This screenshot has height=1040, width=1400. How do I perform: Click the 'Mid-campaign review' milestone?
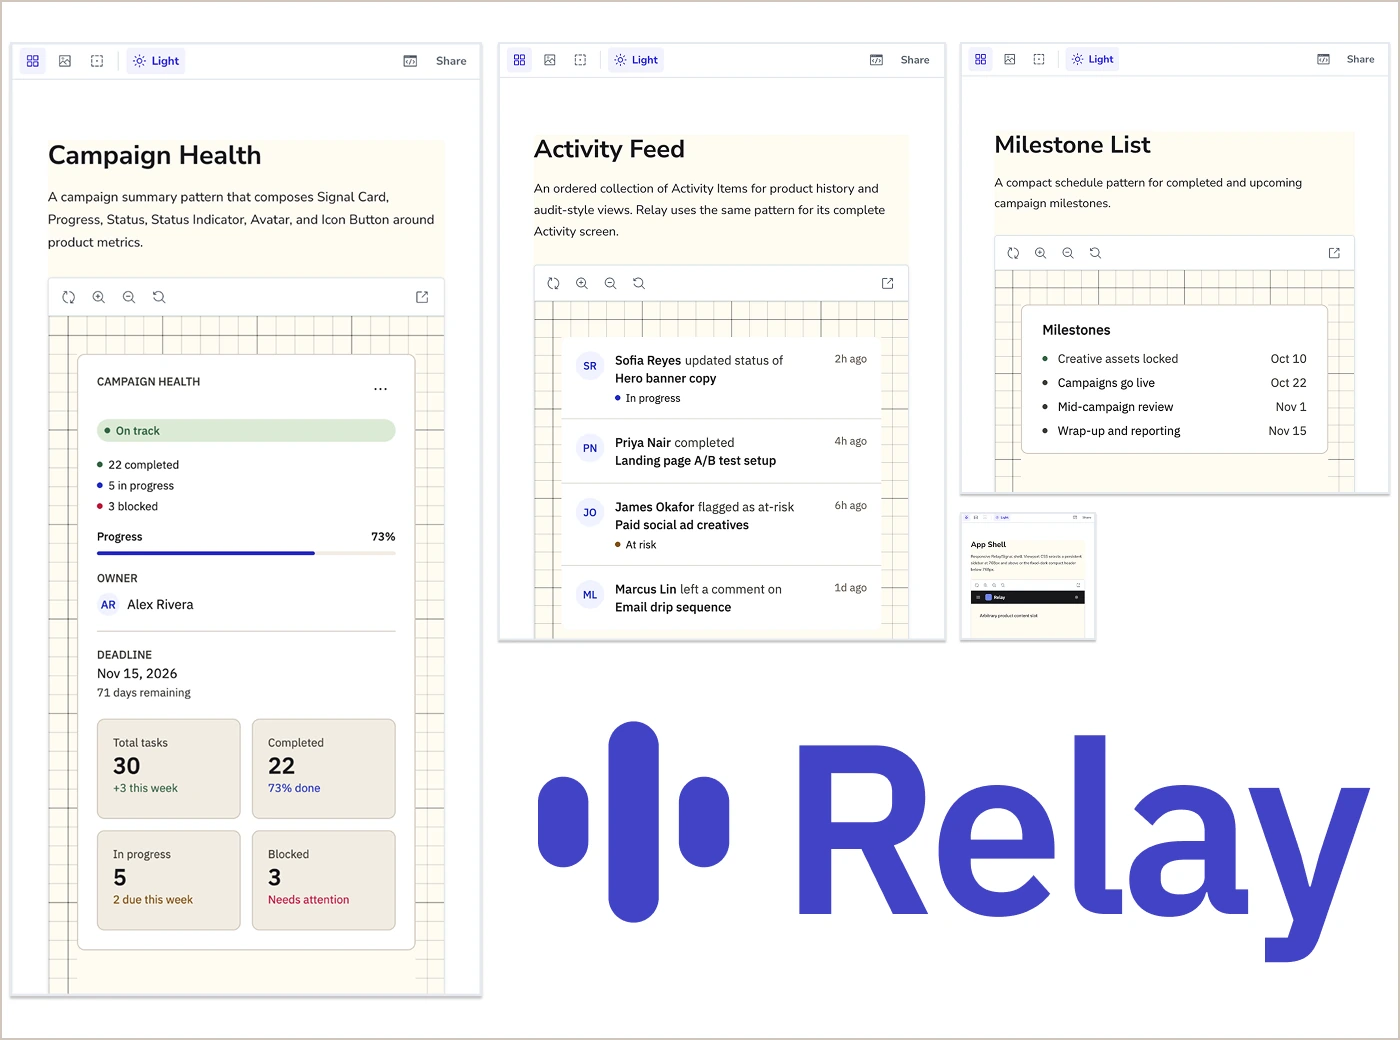[1175, 407]
